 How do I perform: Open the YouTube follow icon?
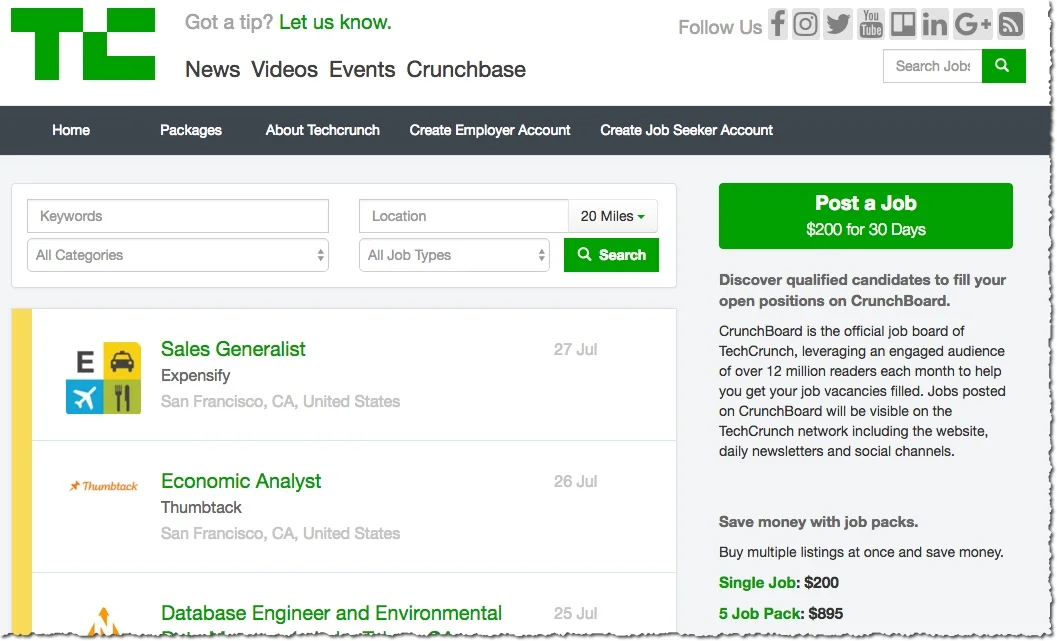coord(870,24)
